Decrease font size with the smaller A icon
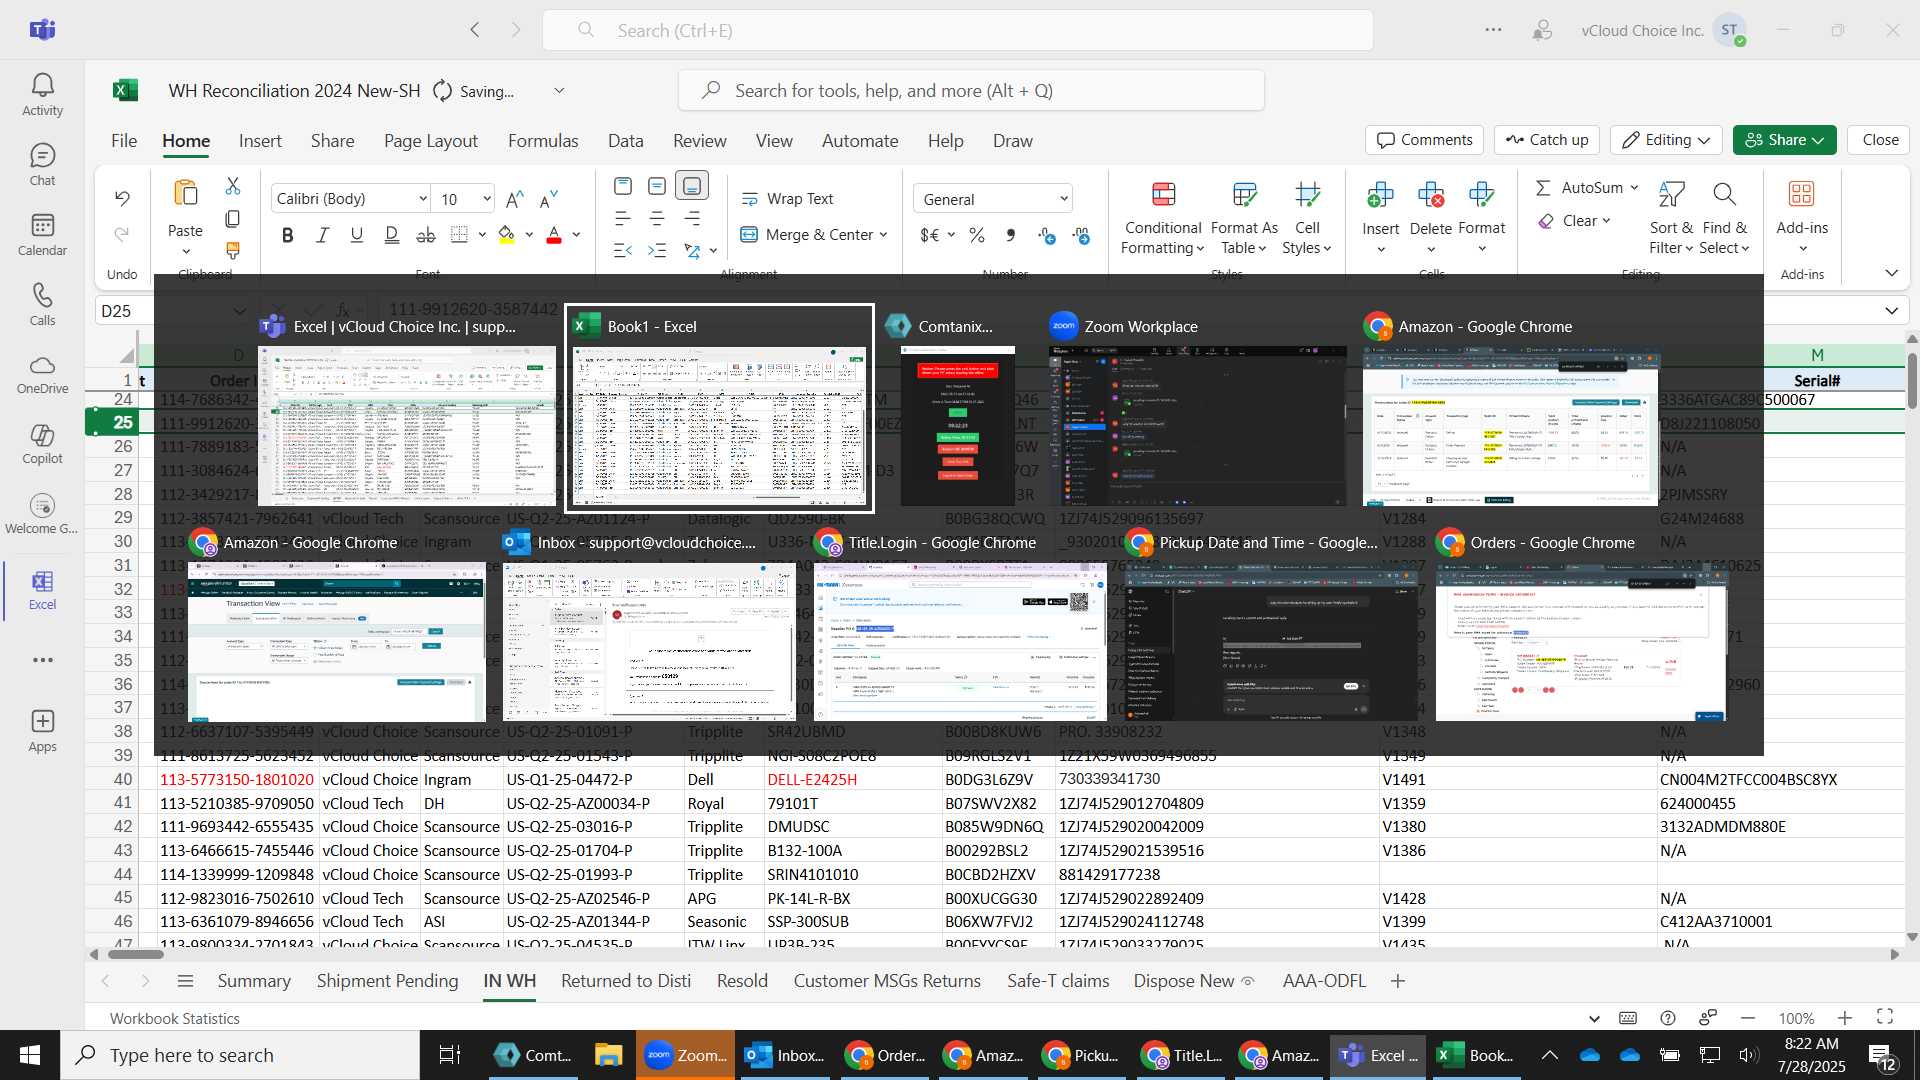This screenshot has height=1080, width=1920. click(548, 199)
